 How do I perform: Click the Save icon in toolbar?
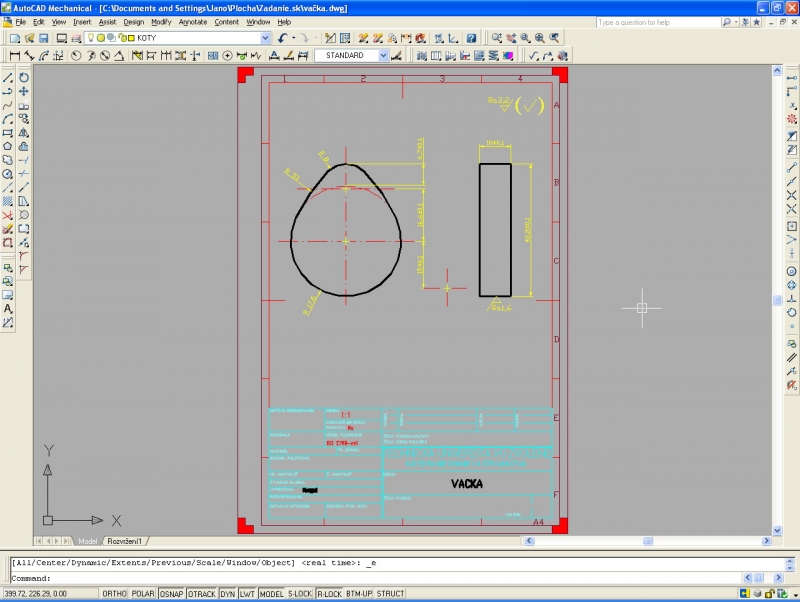point(45,38)
